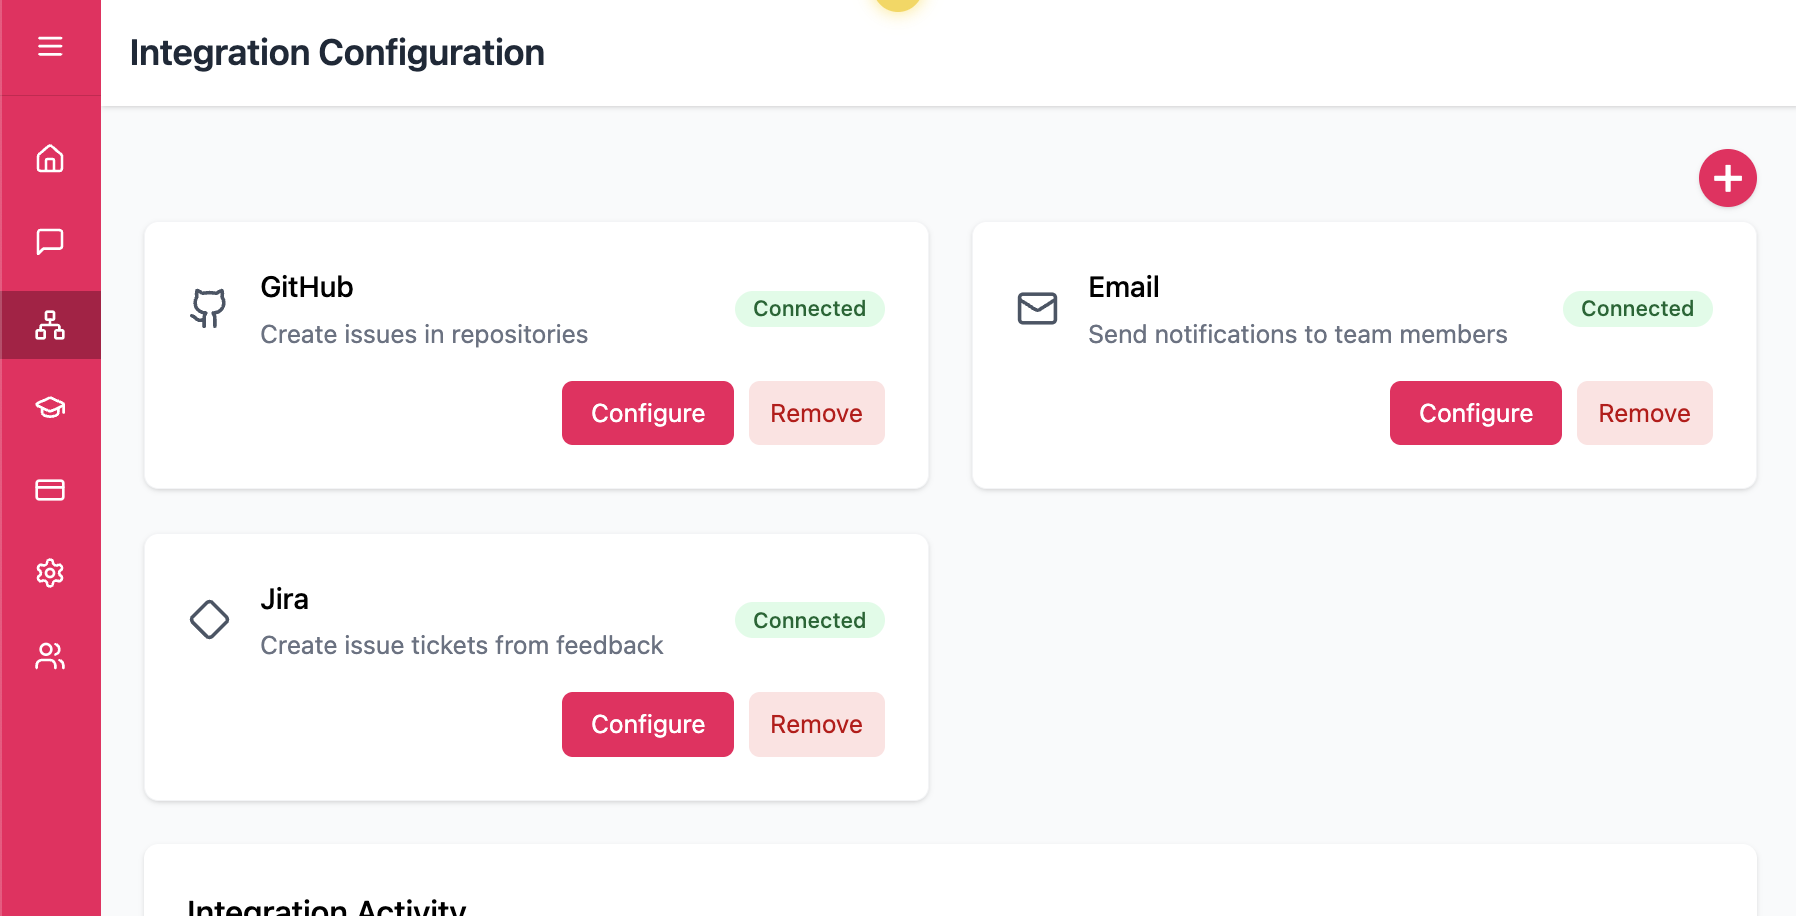Click Email's Connected status badge
Image resolution: width=1796 pixels, height=916 pixels.
point(1637,309)
